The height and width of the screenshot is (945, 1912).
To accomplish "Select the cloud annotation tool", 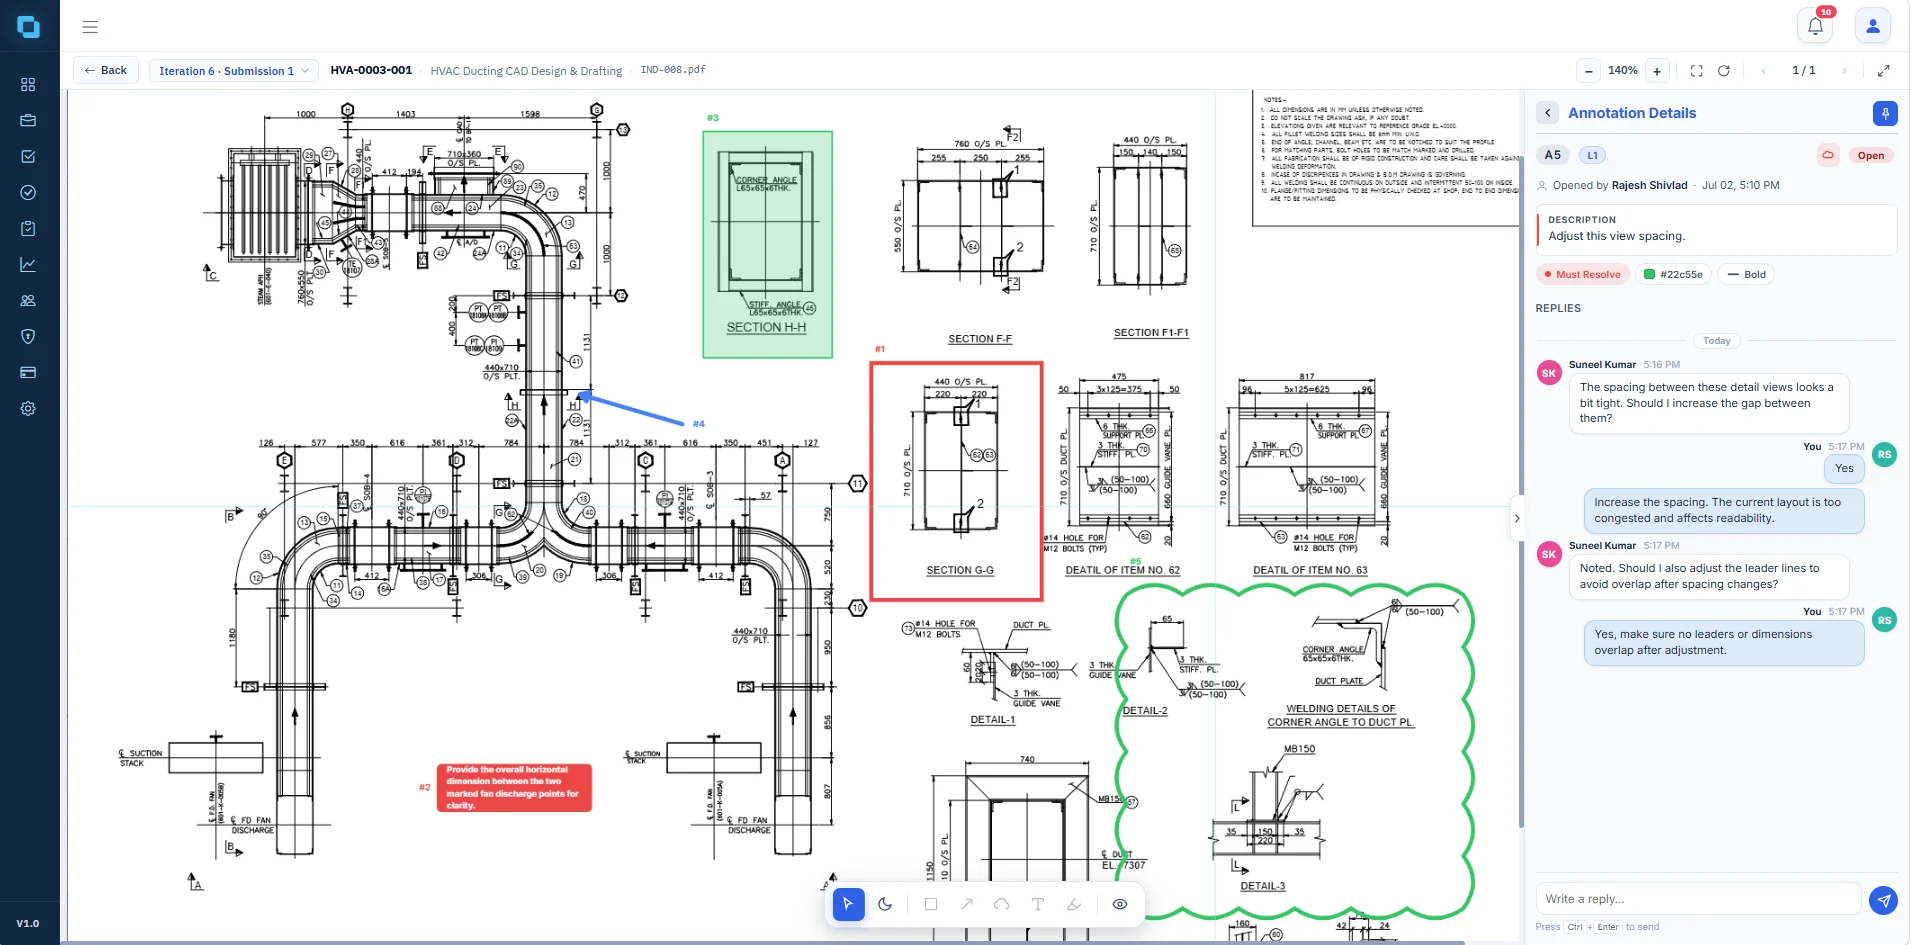I will pos(1002,904).
